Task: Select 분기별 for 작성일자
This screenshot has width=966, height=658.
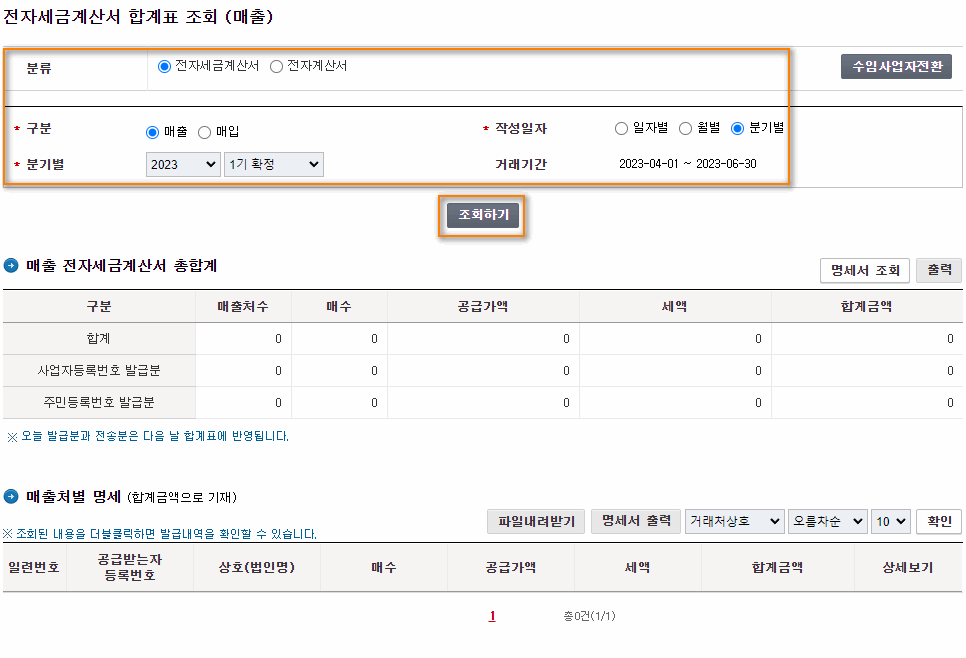Action: coord(737,128)
